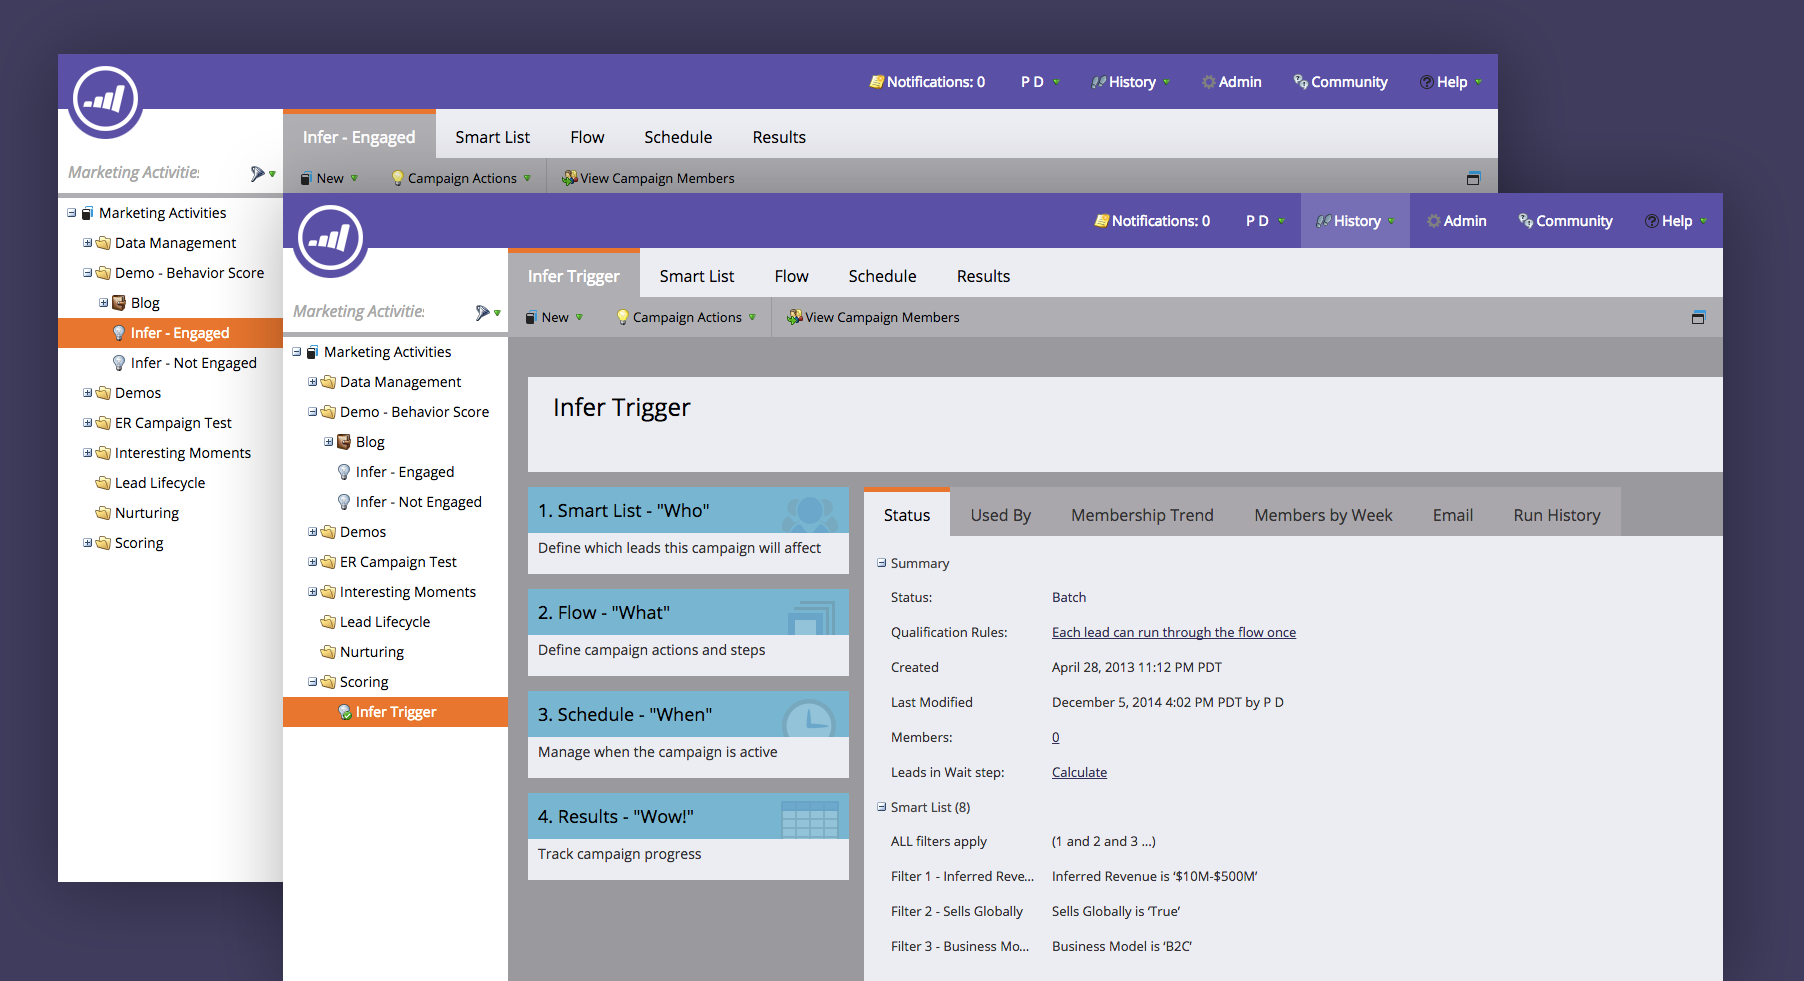The image size is (1804, 981).
Task: Click the Infer Trigger lightbulb icon in tree
Action: pos(345,712)
